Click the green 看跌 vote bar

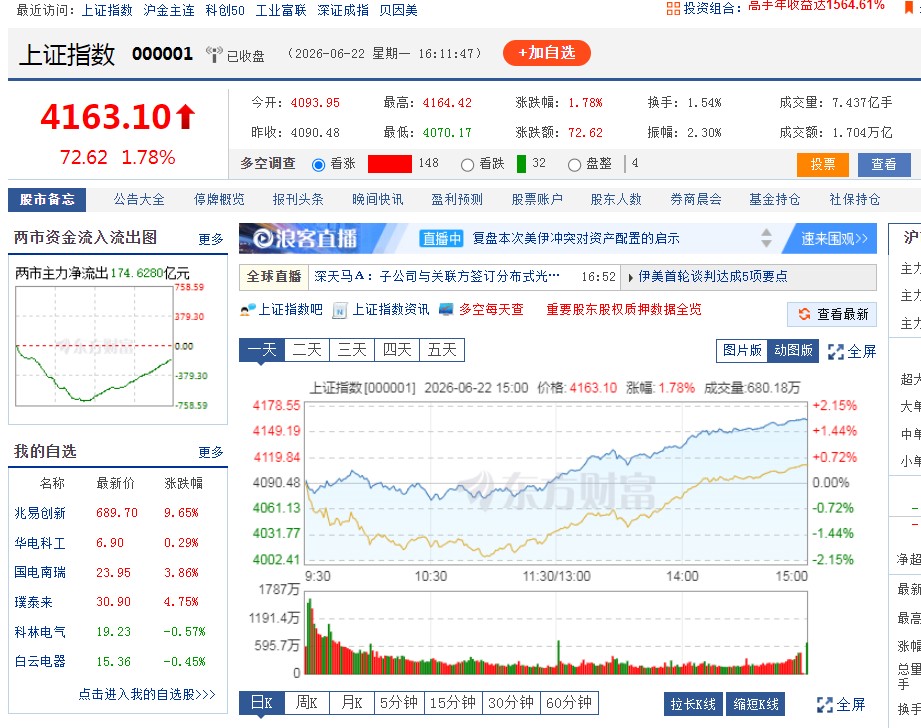(x=521, y=164)
